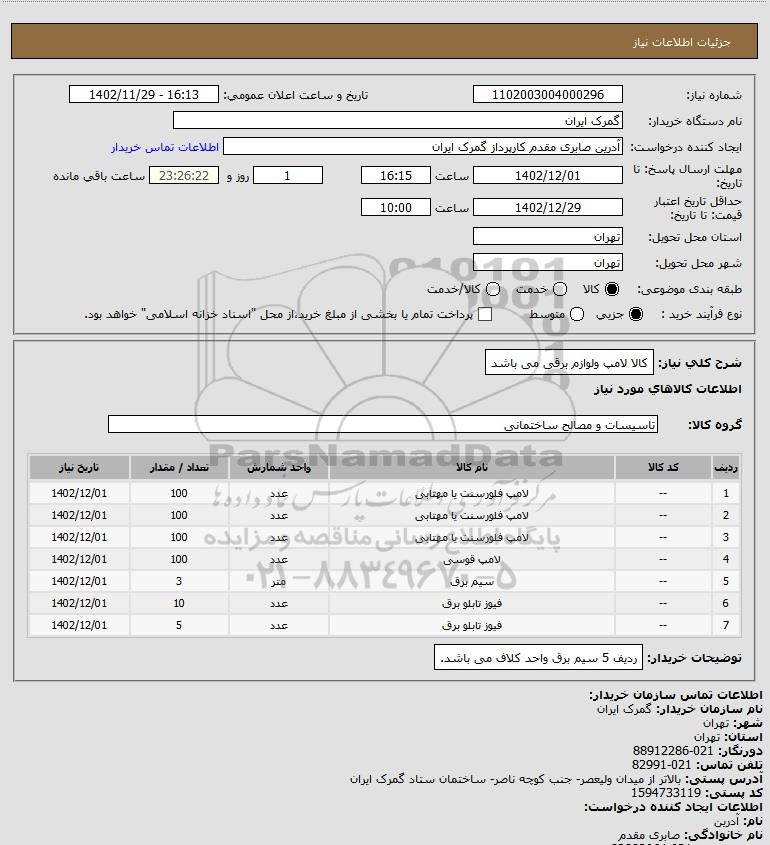Click the کد کالا column header
The height and width of the screenshot is (845, 770).
point(663,468)
